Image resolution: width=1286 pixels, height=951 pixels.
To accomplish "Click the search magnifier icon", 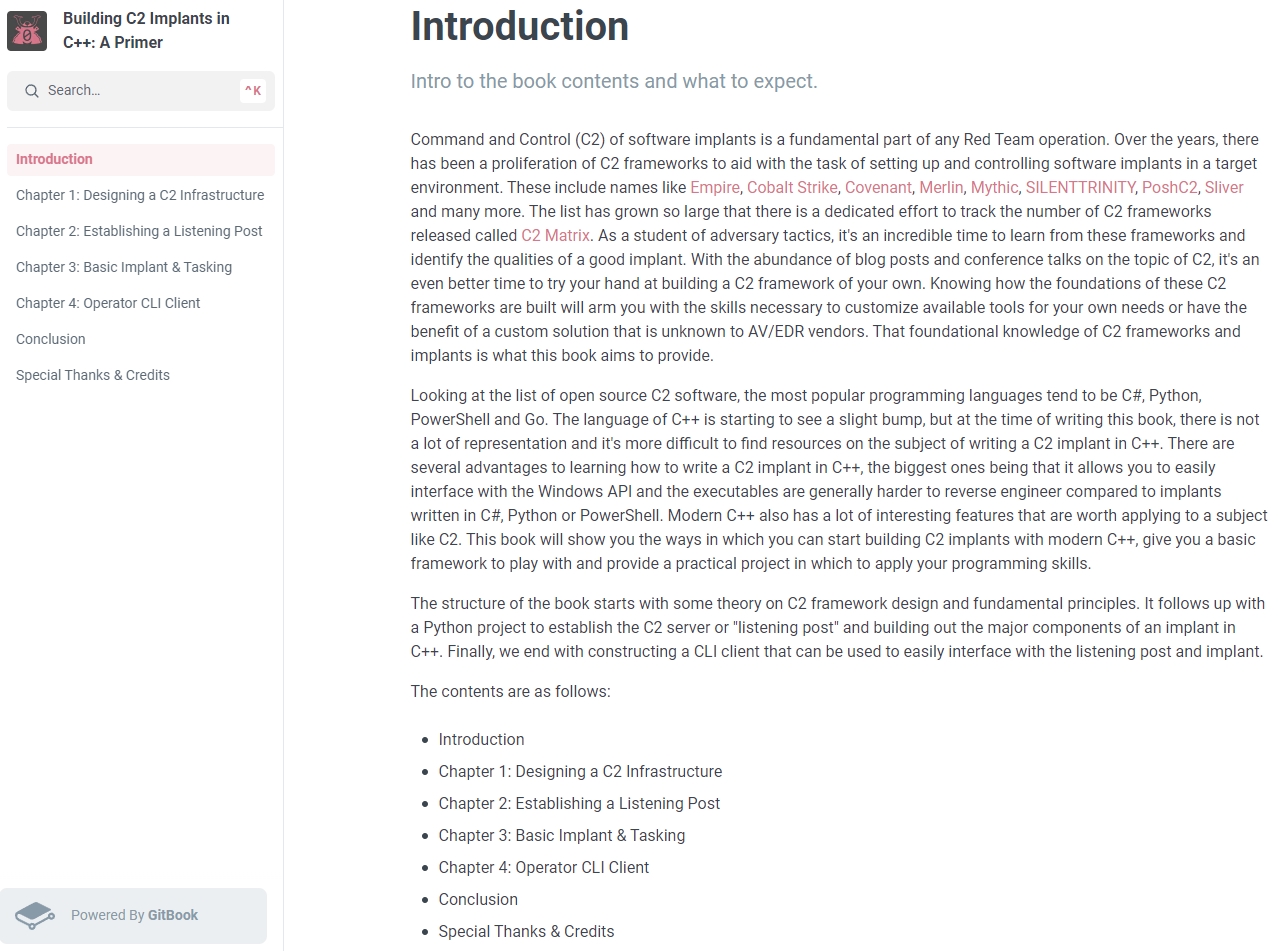I will 32,91.
